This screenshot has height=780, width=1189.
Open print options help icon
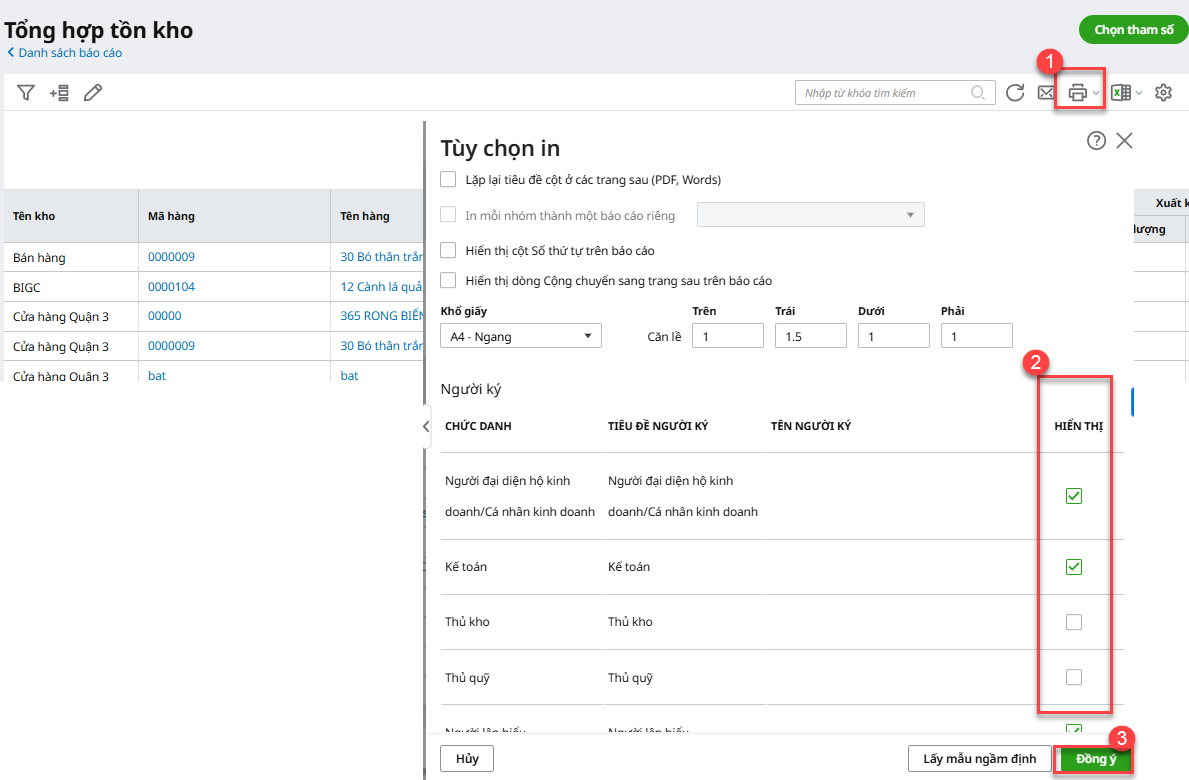pyautogui.click(x=1096, y=141)
